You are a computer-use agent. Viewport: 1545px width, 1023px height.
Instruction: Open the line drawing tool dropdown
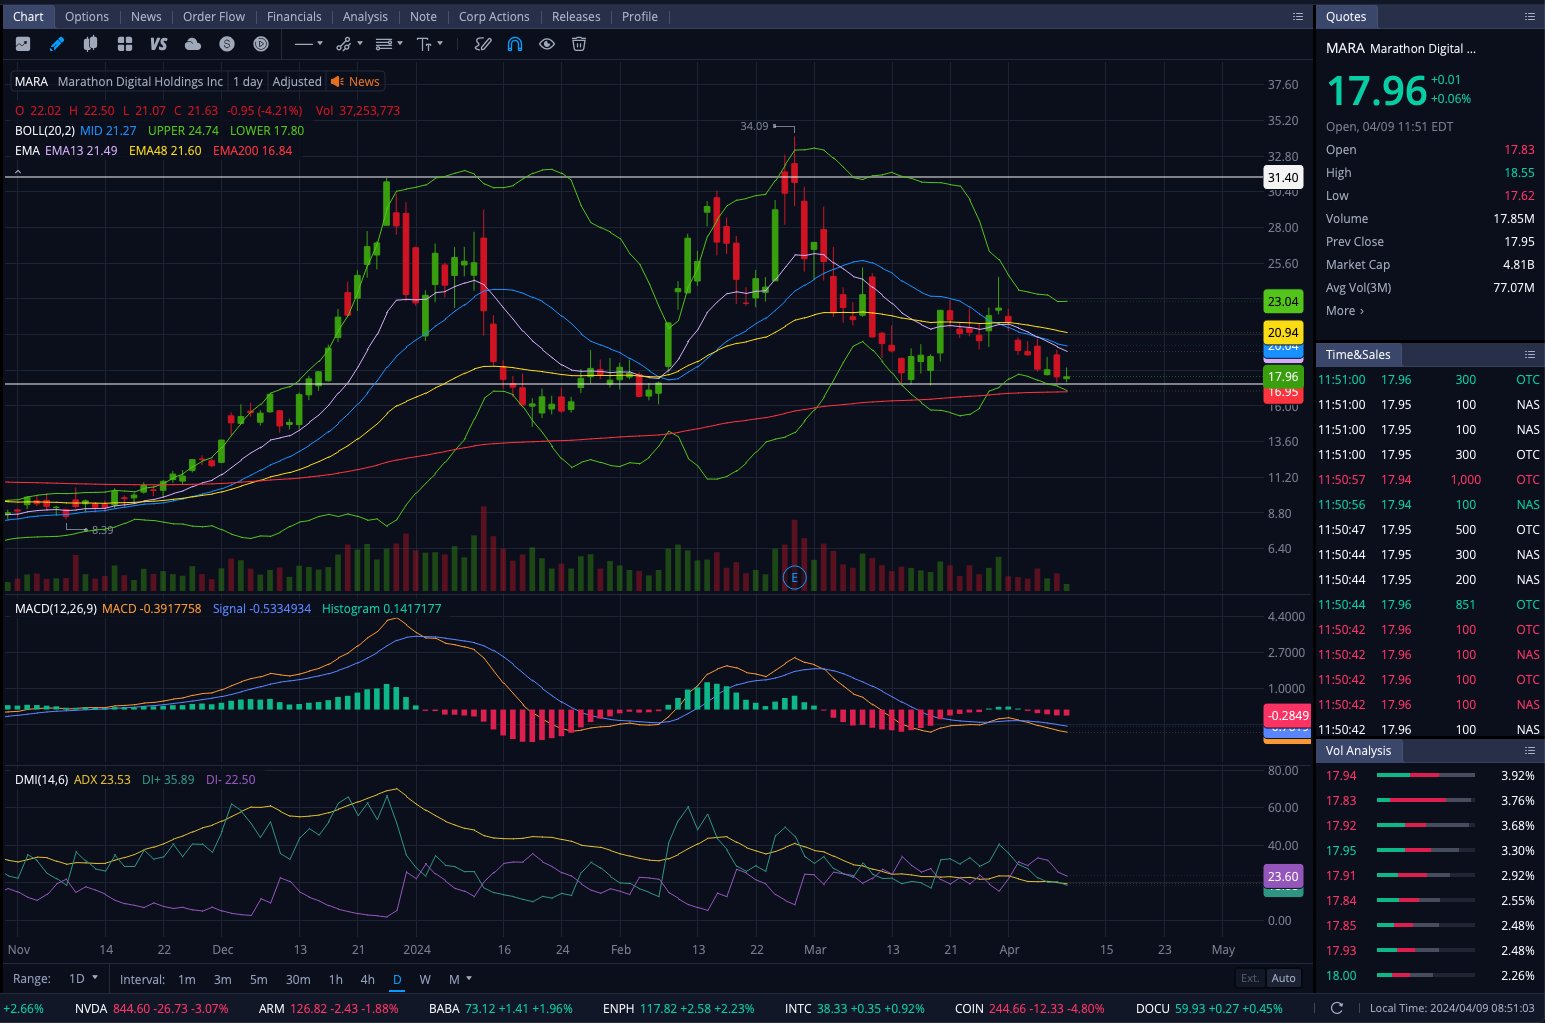click(308, 44)
